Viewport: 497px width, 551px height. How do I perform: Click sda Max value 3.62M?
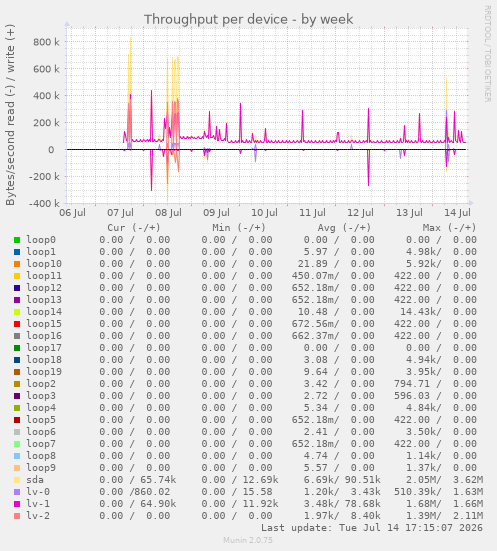pos(468,480)
